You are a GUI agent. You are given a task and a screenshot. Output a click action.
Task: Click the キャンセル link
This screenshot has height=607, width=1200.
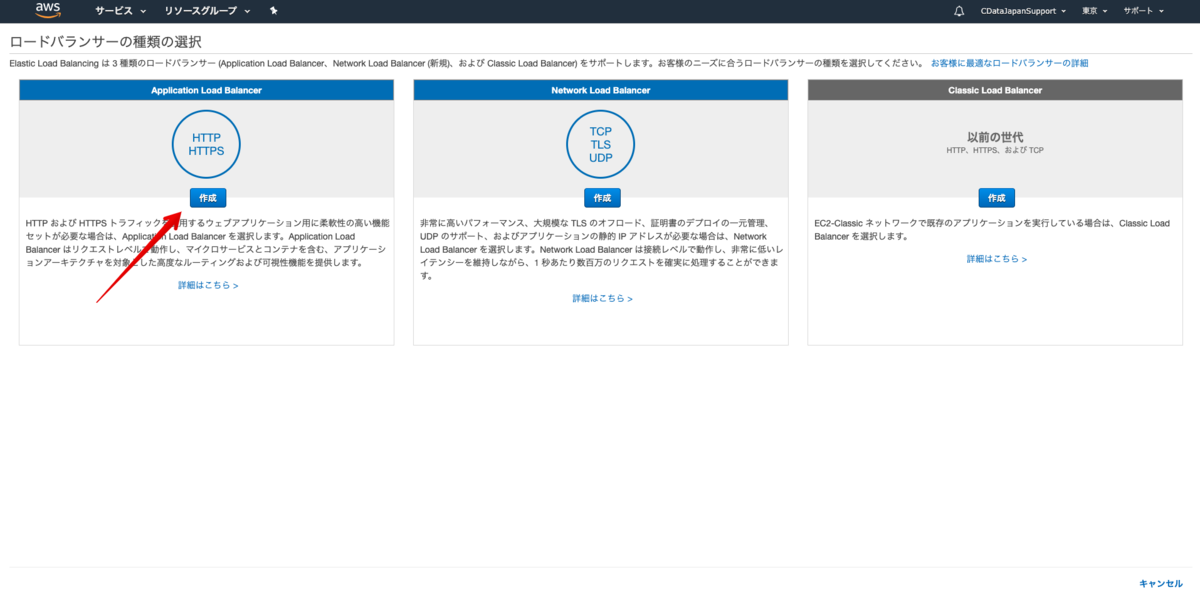1161,583
